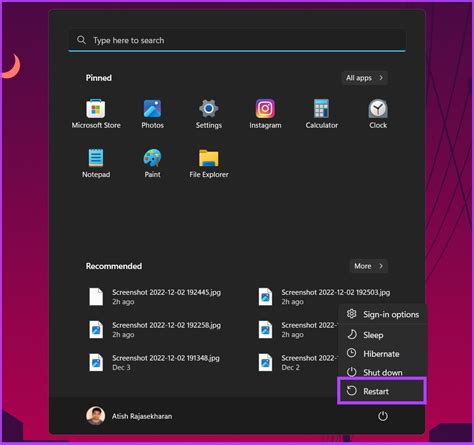Click the Instagram label text
The image size is (474, 445).
265,125
